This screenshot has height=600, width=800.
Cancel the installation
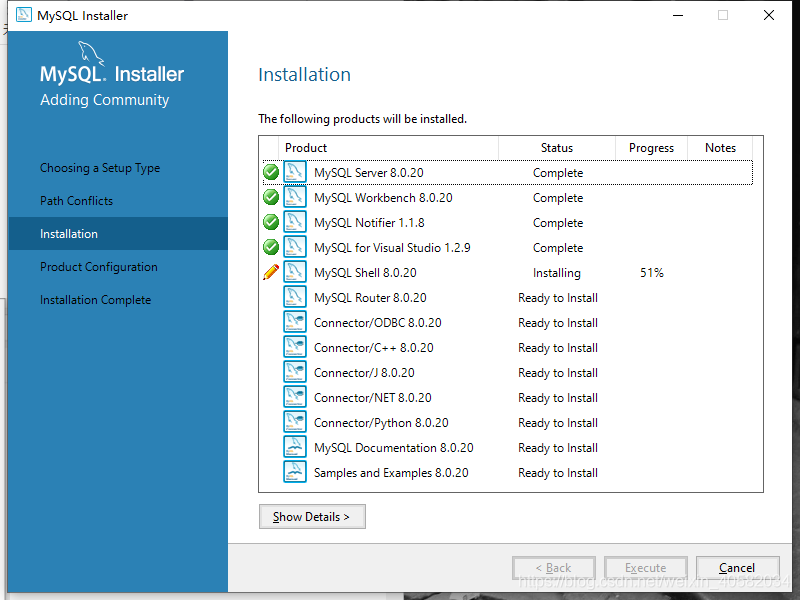pos(737,567)
